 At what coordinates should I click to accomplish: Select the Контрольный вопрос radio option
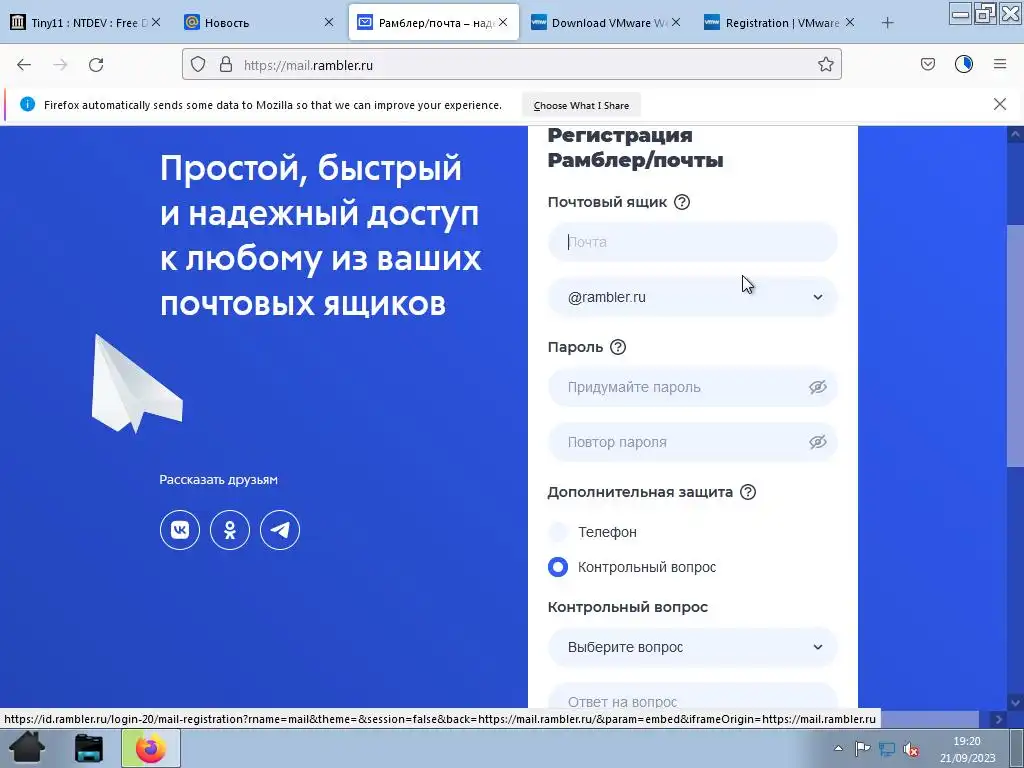pyautogui.click(x=558, y=567)
